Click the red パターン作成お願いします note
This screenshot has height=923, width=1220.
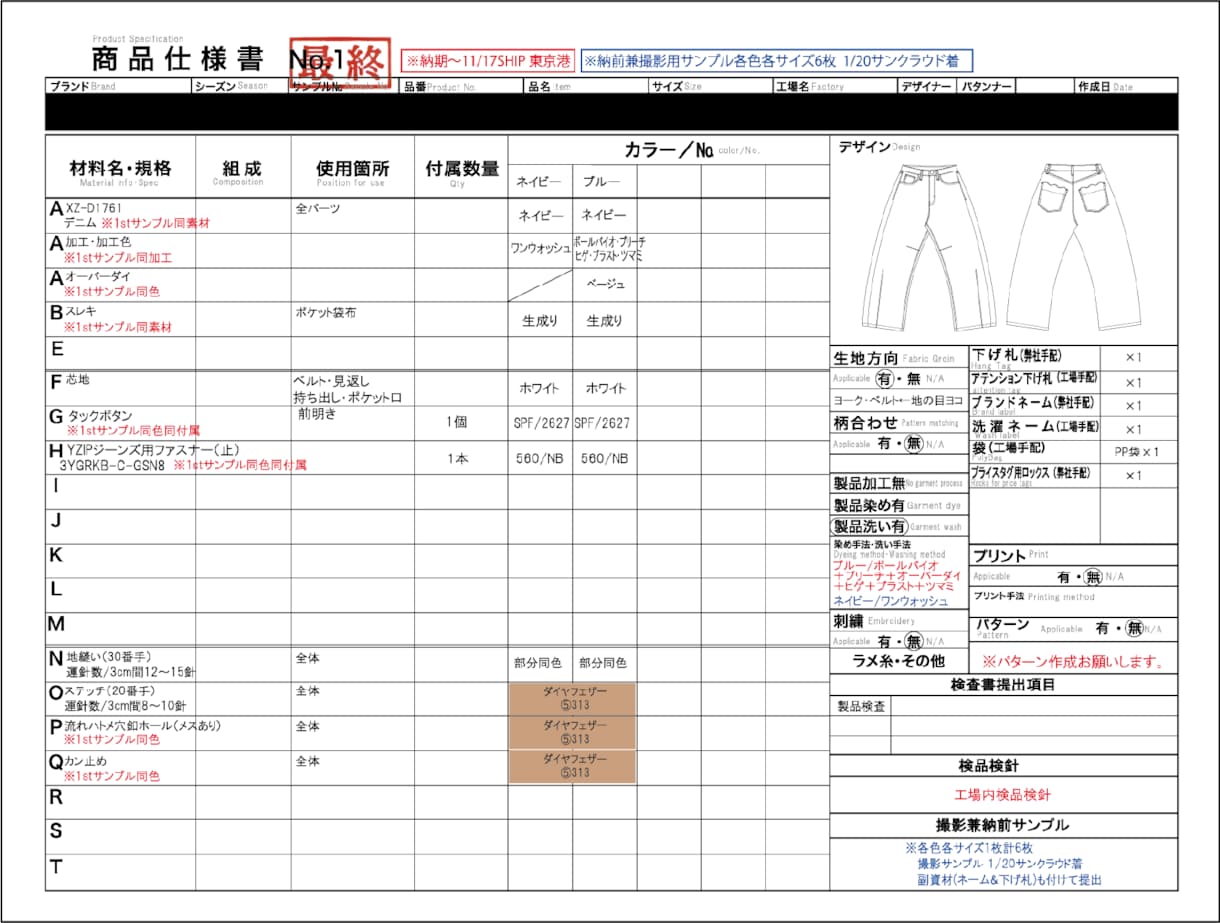tap(1072, 662)
